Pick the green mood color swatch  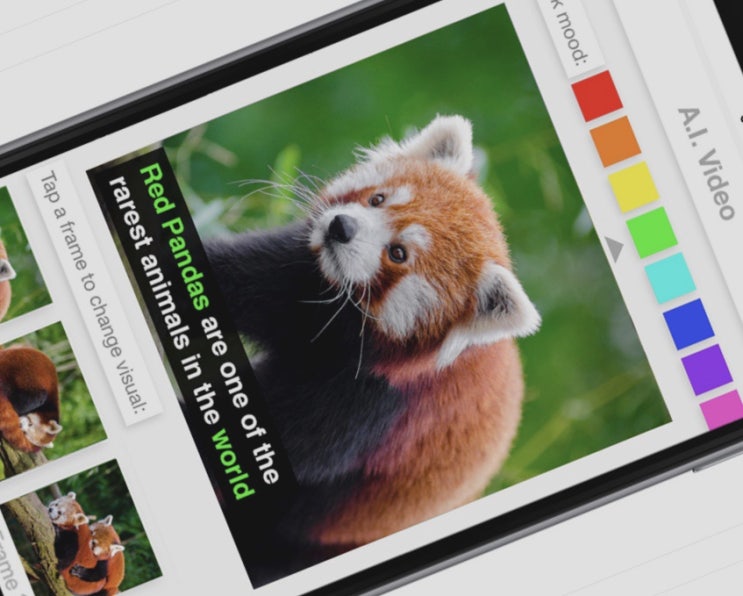point(652,233)
